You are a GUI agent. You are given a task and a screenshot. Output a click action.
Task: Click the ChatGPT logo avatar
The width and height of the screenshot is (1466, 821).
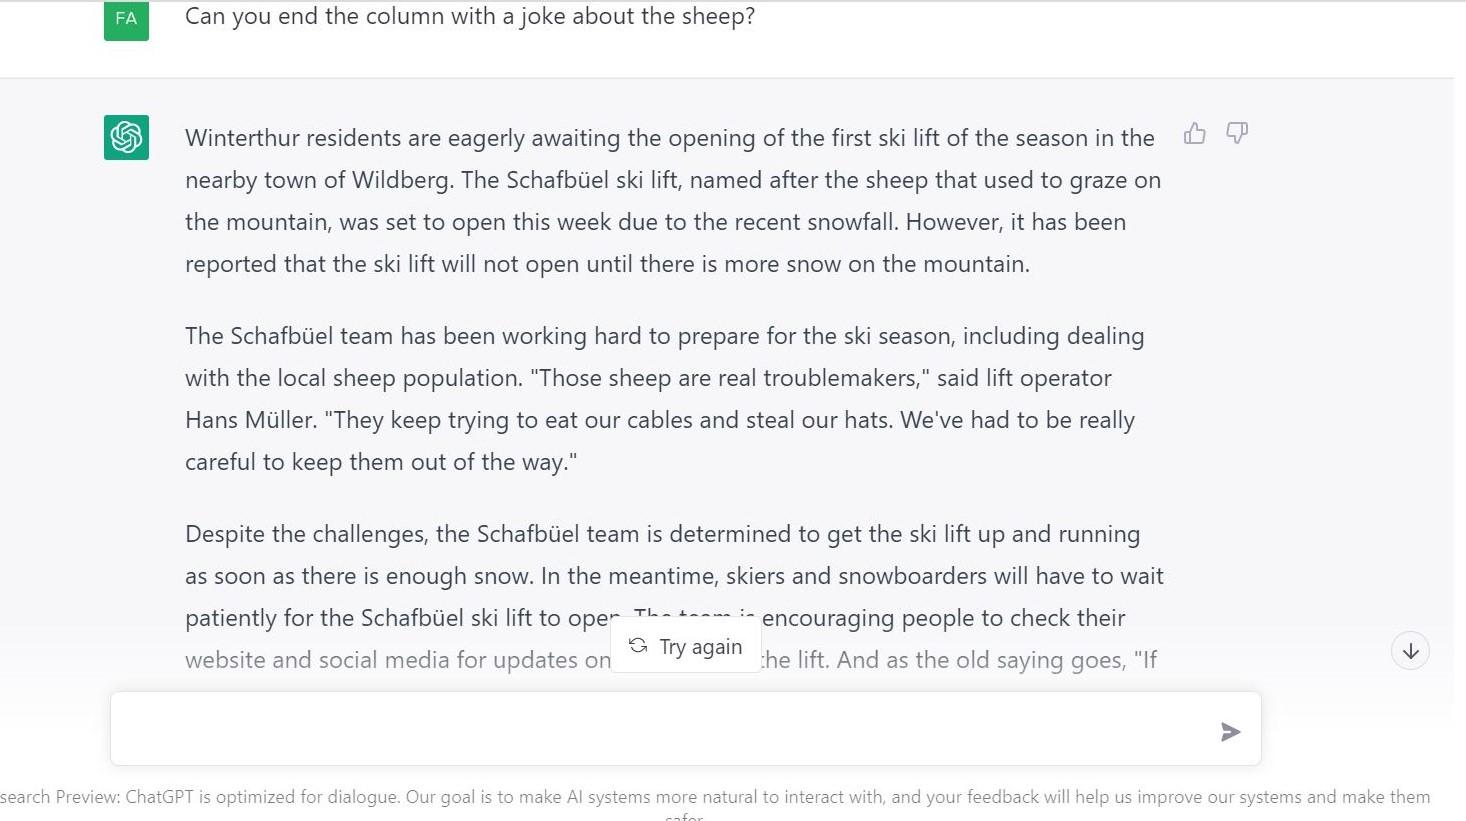126,137
